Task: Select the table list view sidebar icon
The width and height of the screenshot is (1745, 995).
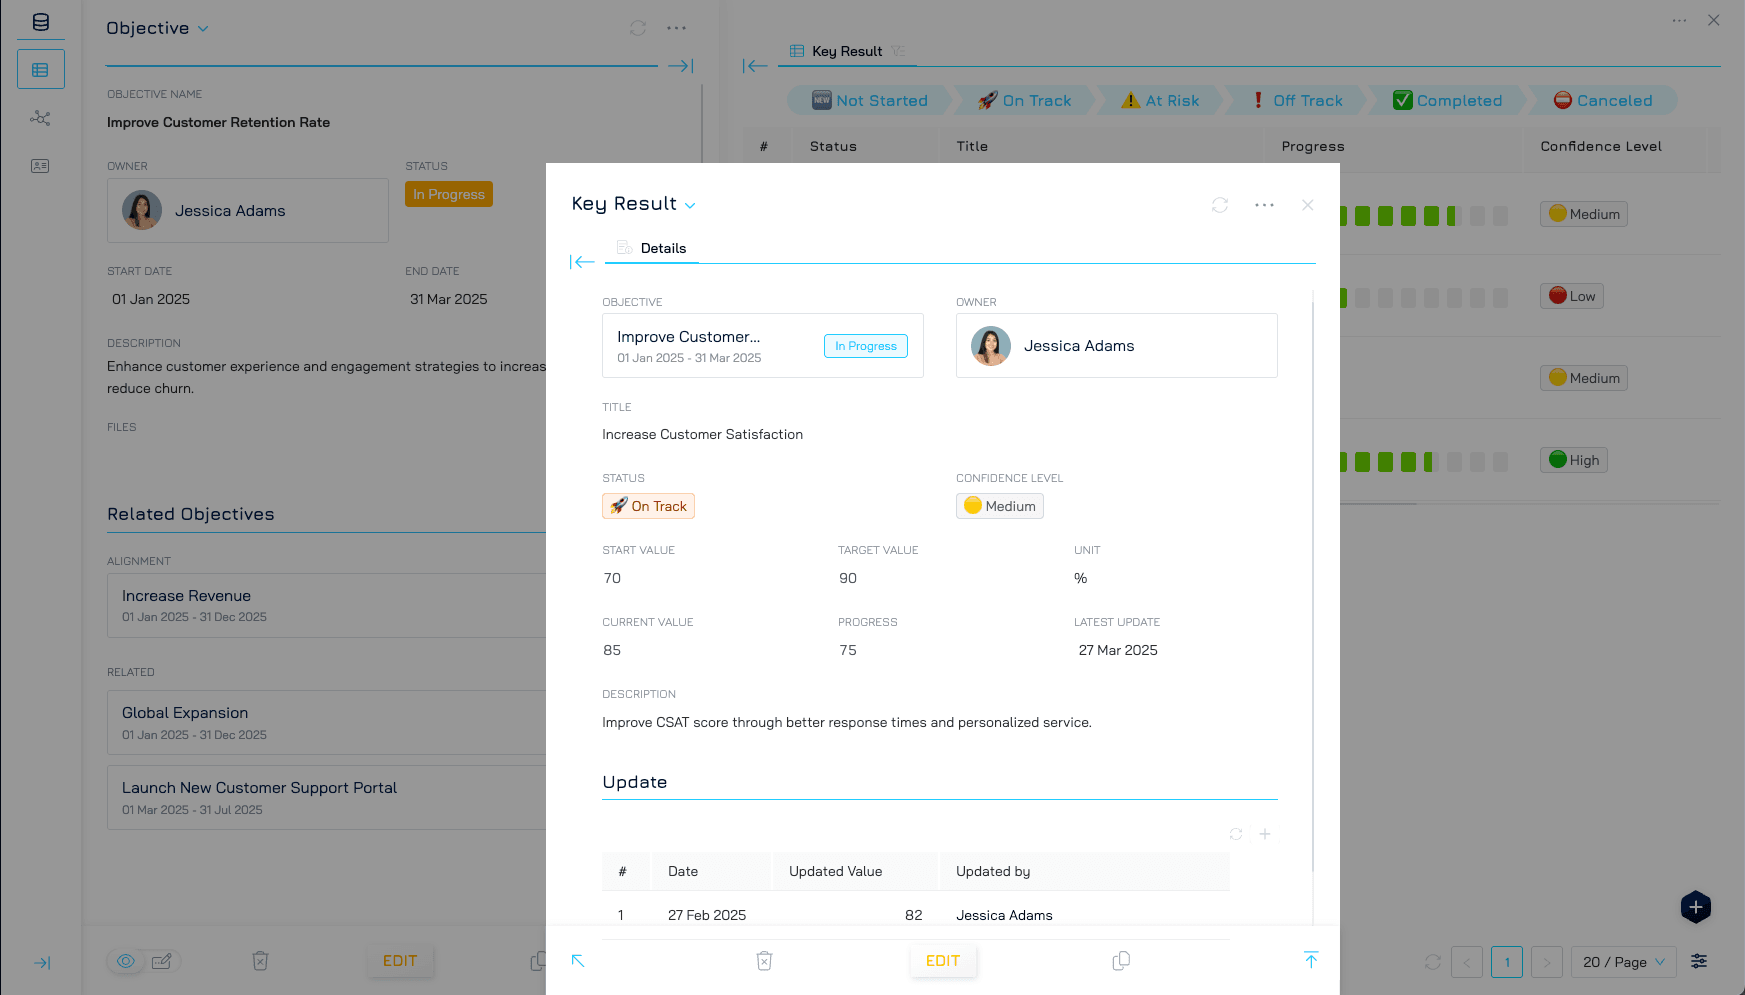Action: coord(41,70)
